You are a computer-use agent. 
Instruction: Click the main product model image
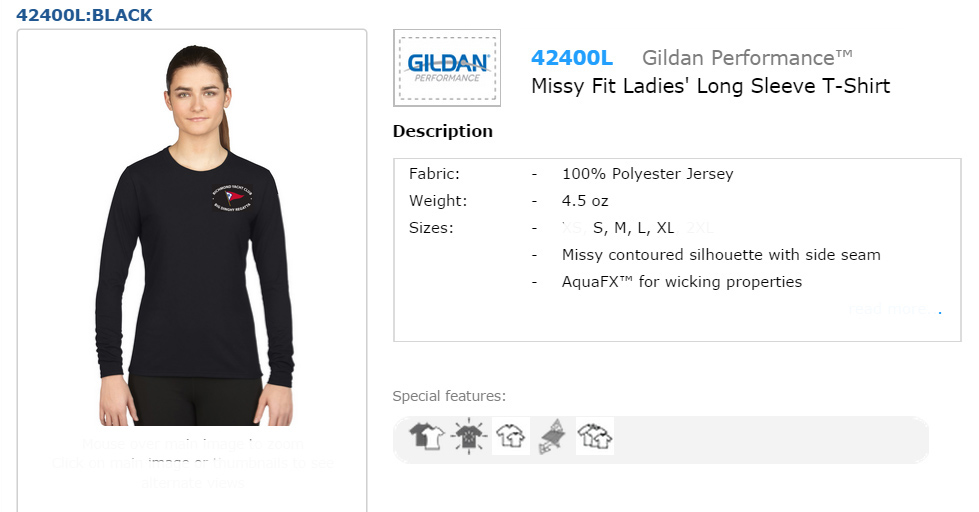coord(195,235)
